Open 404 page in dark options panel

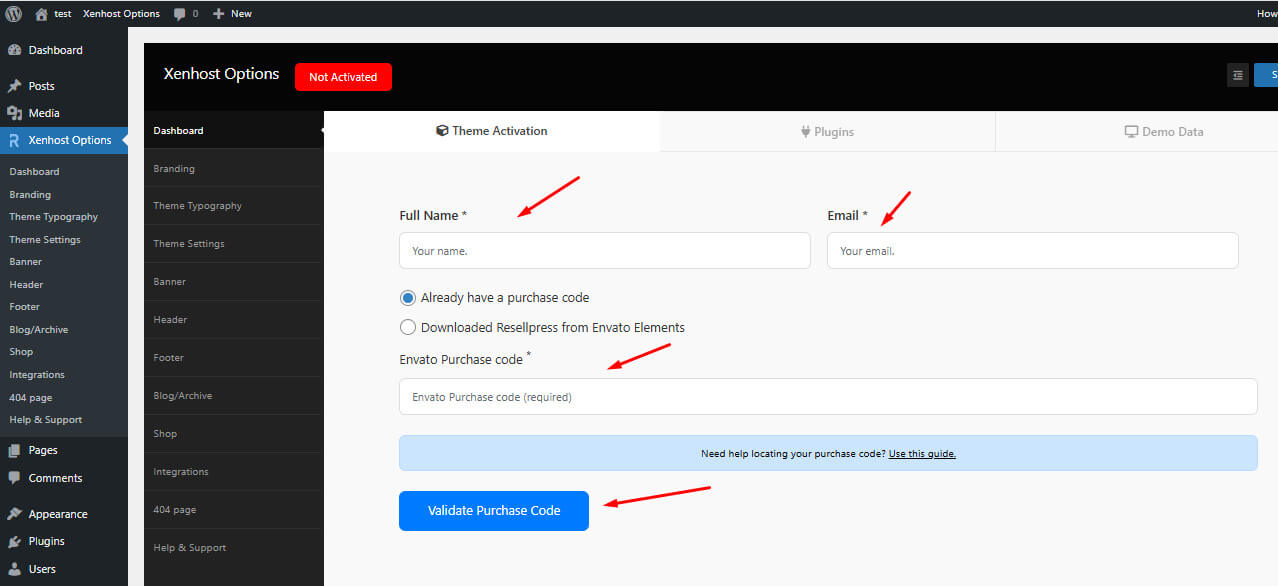pyautogui.click(x=233, y=510)
